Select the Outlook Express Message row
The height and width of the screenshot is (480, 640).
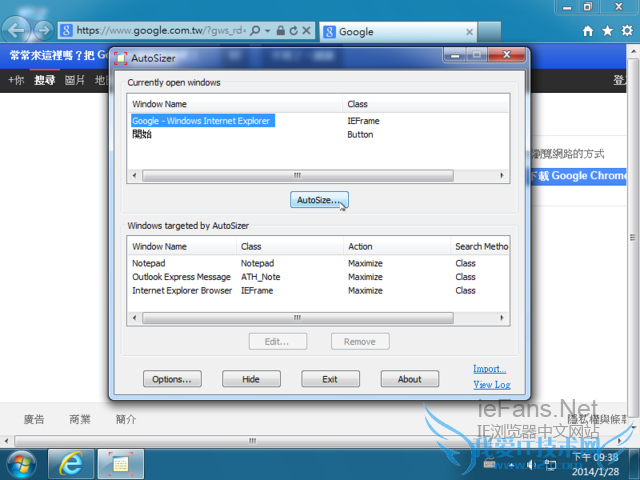point(181,277)
